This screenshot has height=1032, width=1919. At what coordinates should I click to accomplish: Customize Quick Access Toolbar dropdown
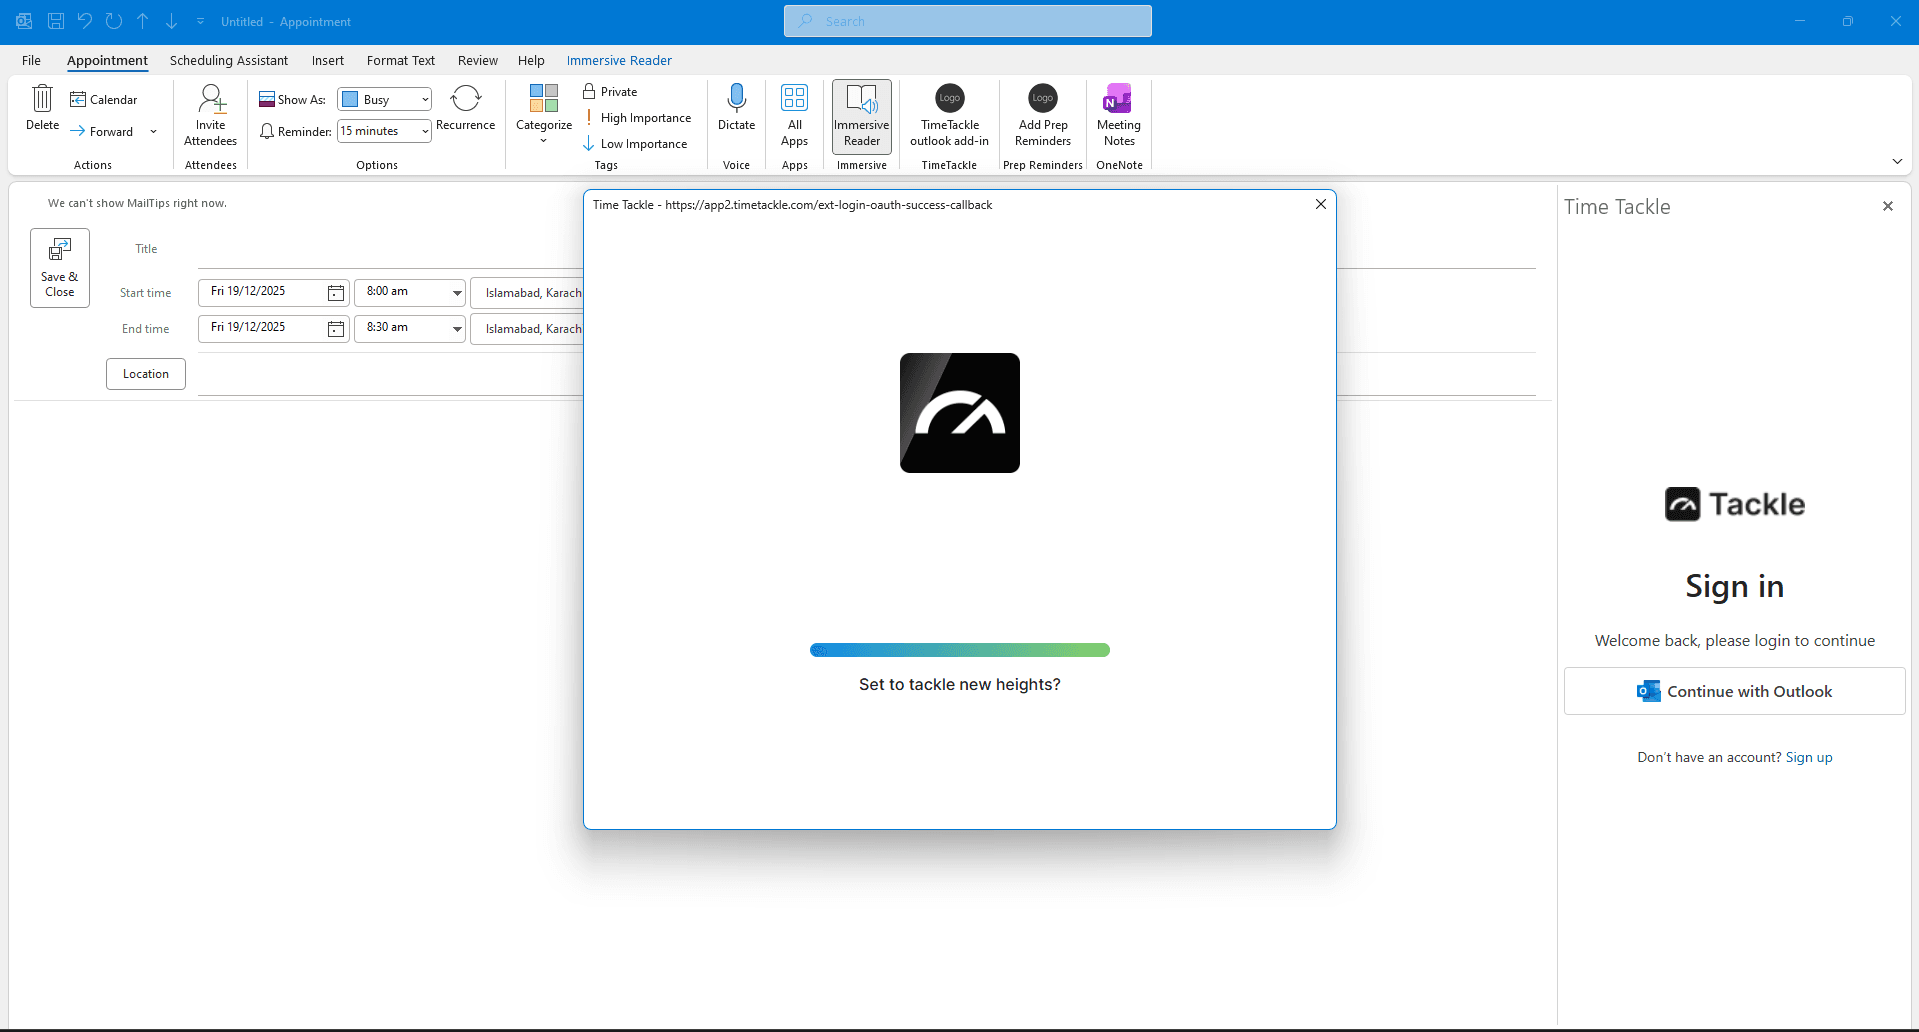tap(200, 21)
